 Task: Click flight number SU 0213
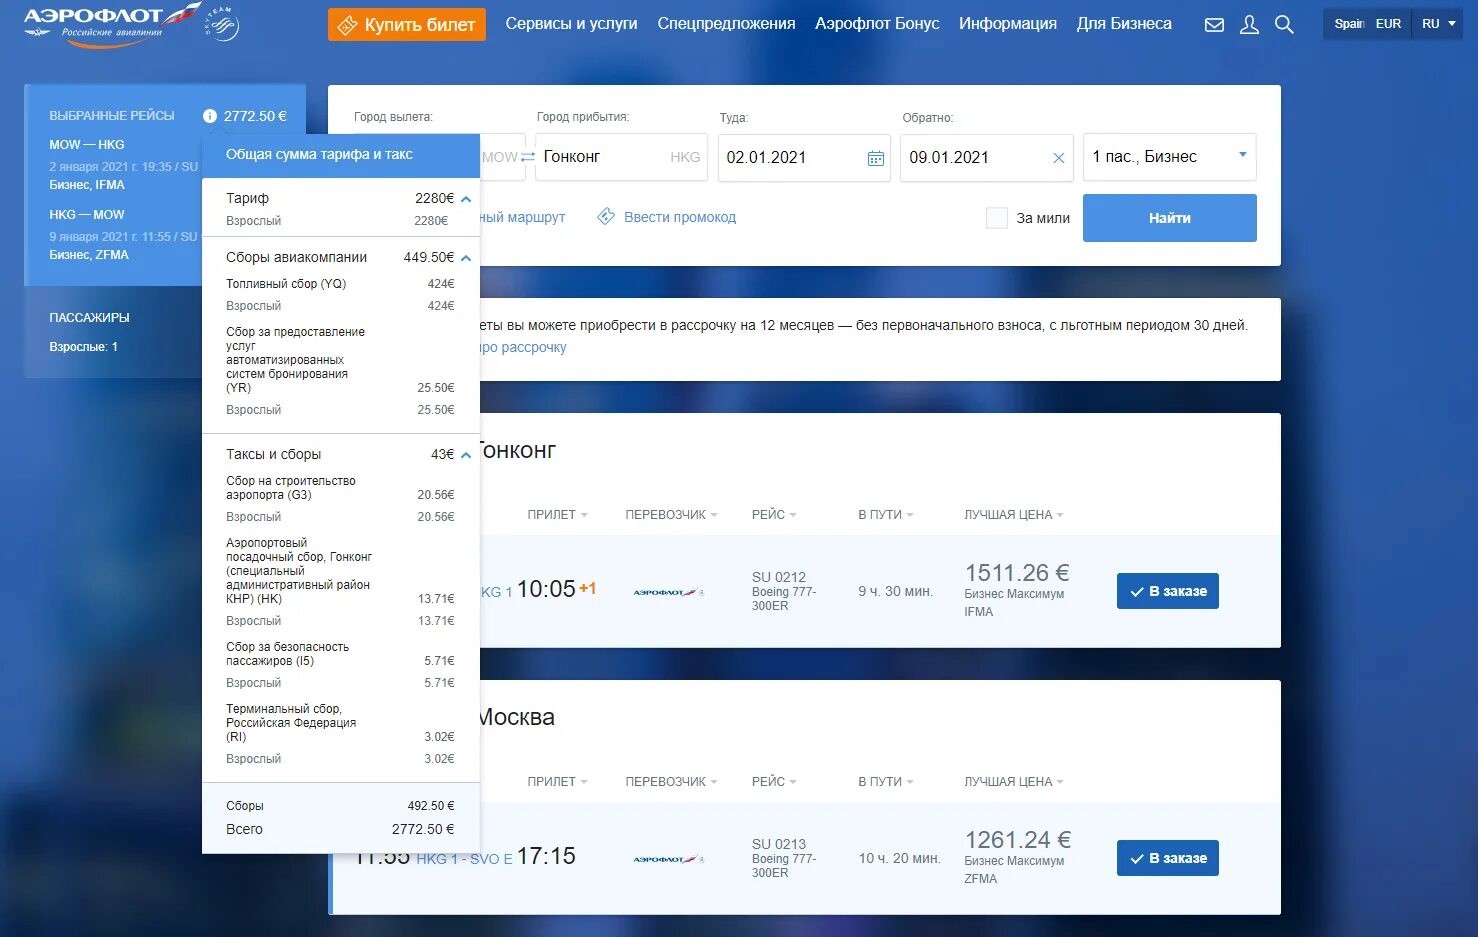click(778, 844)
